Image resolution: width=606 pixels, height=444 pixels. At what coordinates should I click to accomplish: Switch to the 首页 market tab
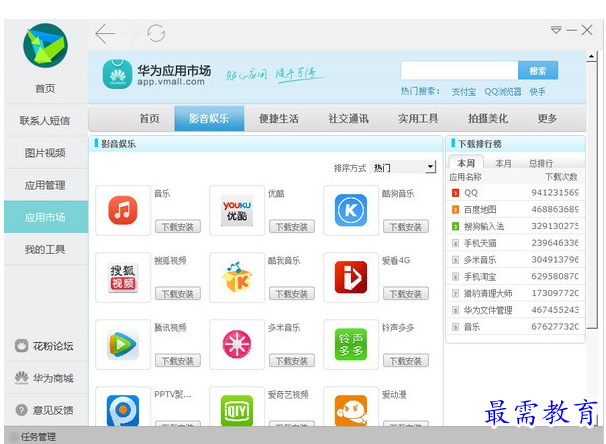point(149,119)
